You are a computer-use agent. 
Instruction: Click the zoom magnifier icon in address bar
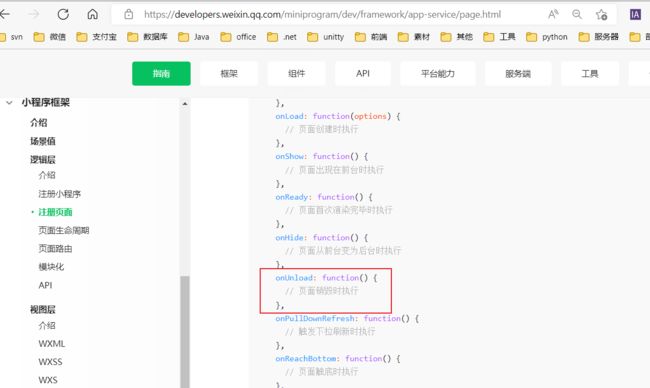[x=577, y=15]
